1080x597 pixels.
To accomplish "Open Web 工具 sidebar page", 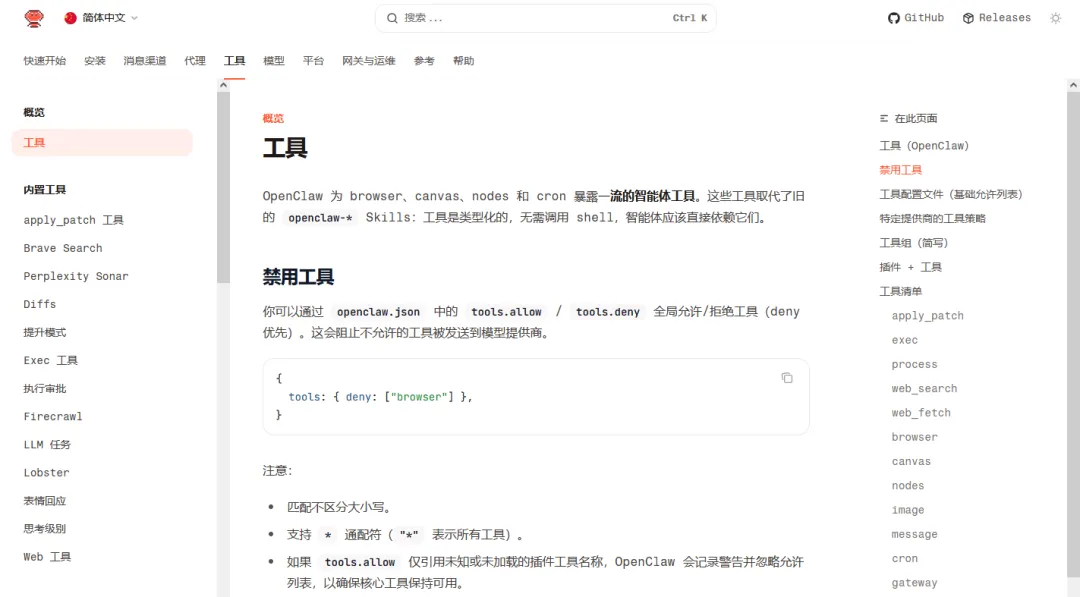I will [x=47, y=557].
